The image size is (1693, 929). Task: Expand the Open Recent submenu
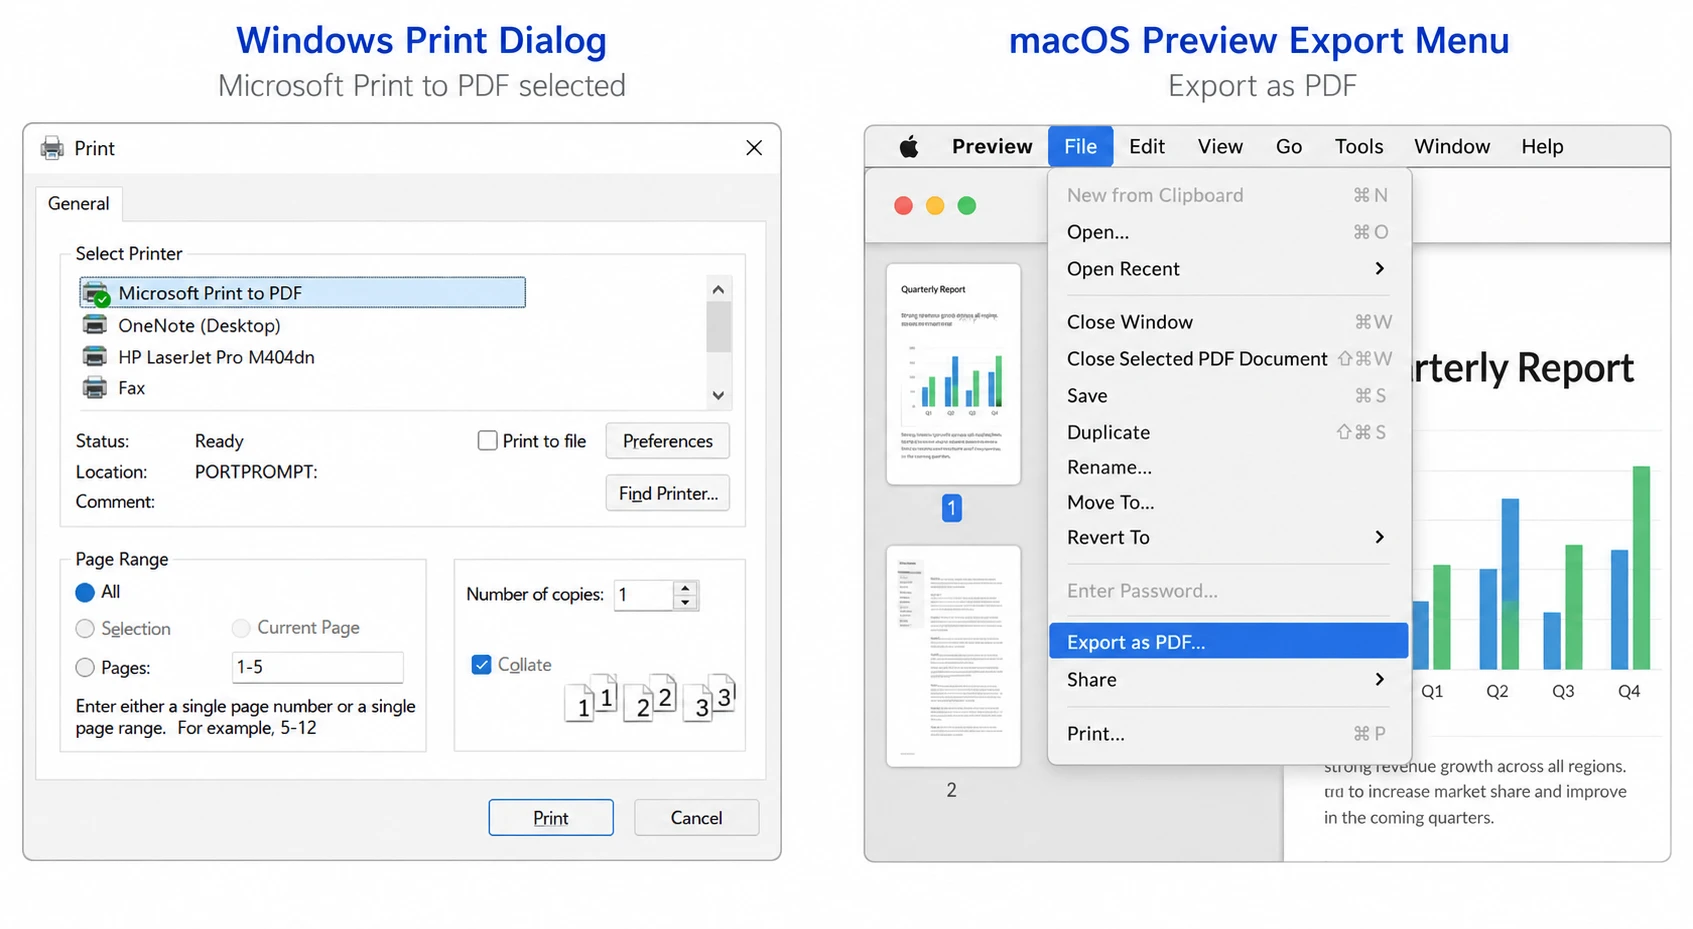1380,268
